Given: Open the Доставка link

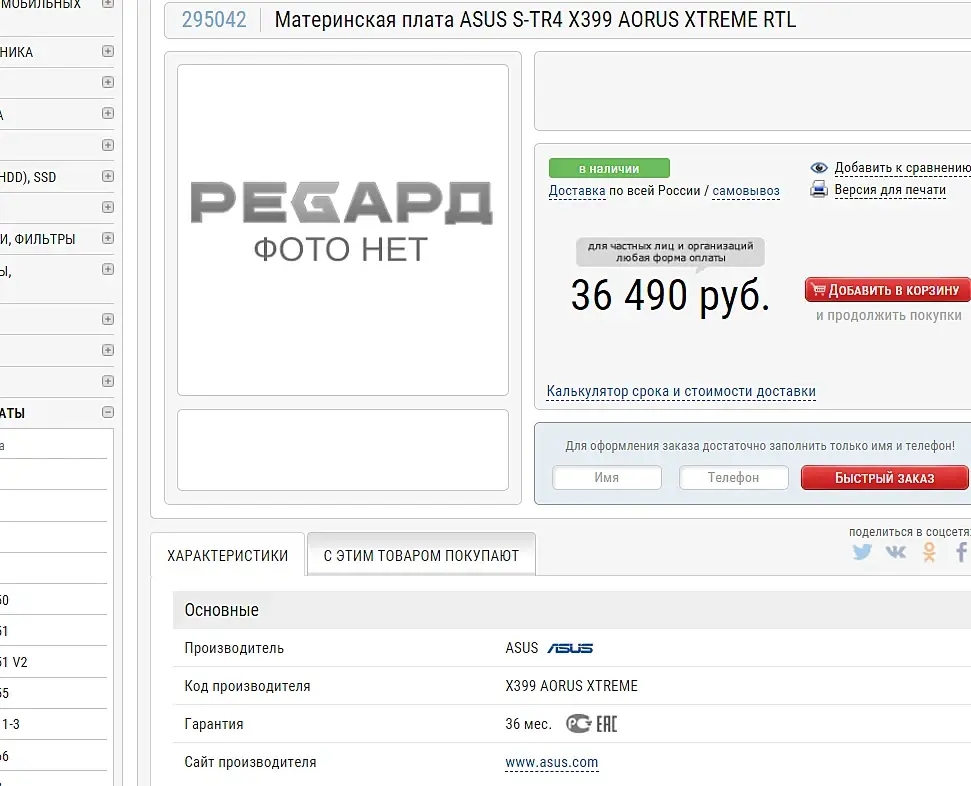Looking at the screenshot, I should [577, 191].
